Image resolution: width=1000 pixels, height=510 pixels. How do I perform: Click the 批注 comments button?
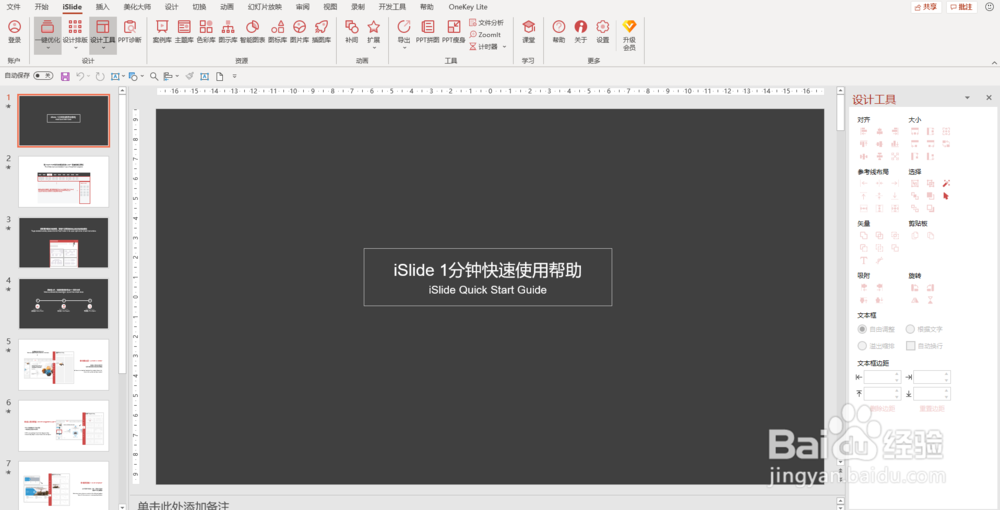[x=962, y=7]
